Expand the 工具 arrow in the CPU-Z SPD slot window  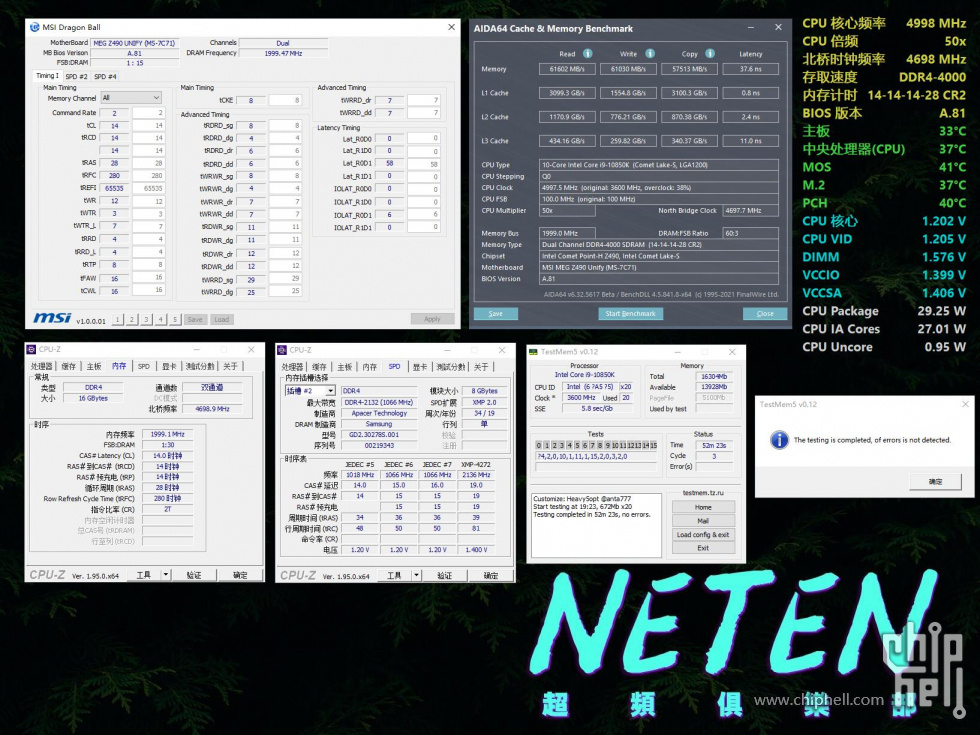416,576
